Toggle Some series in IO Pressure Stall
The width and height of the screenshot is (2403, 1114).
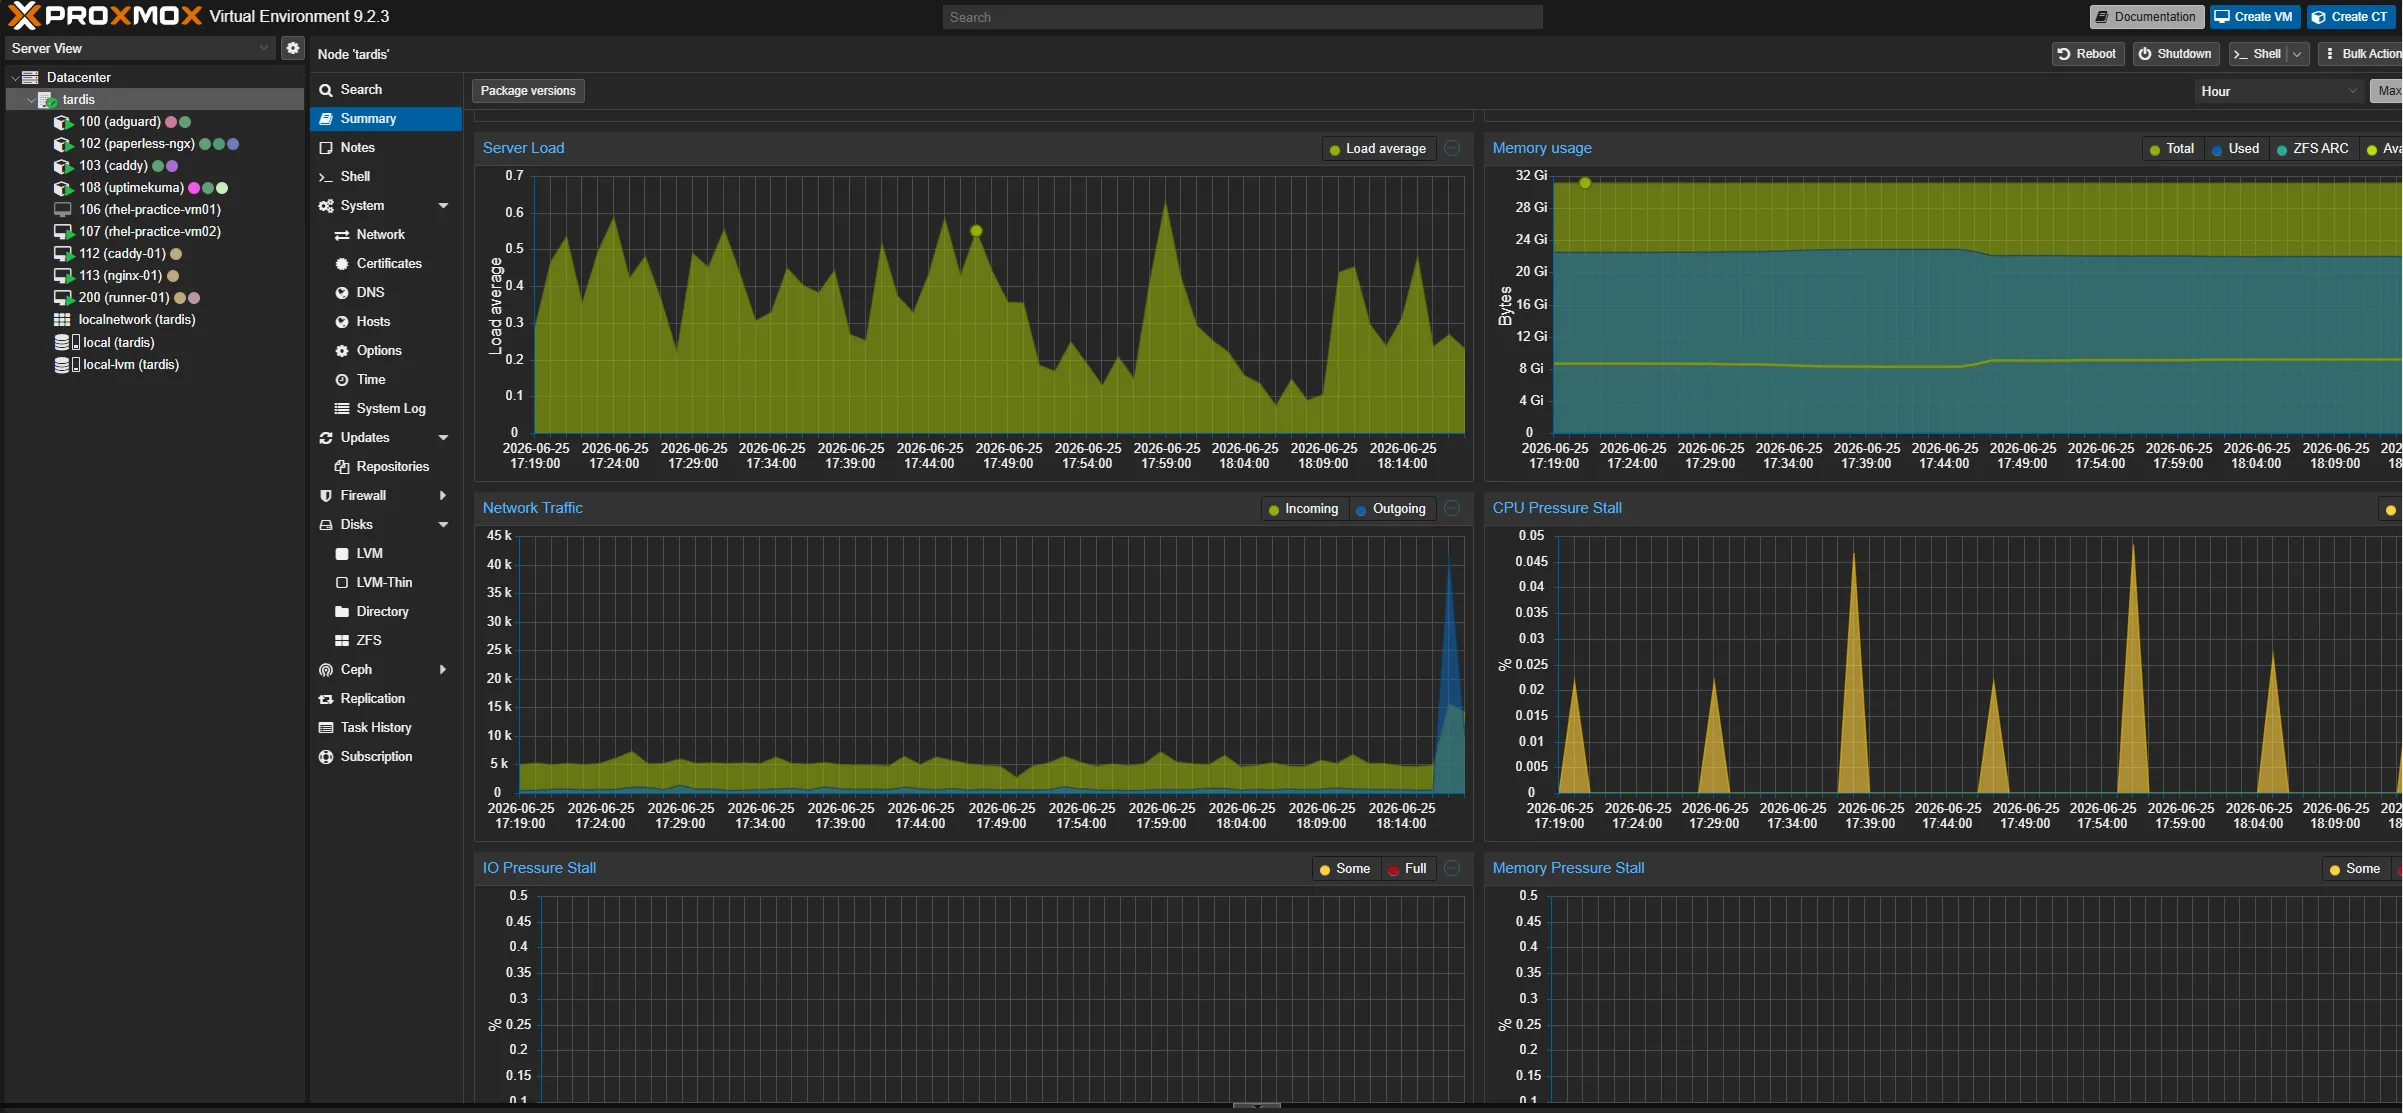pos(1345,869)
